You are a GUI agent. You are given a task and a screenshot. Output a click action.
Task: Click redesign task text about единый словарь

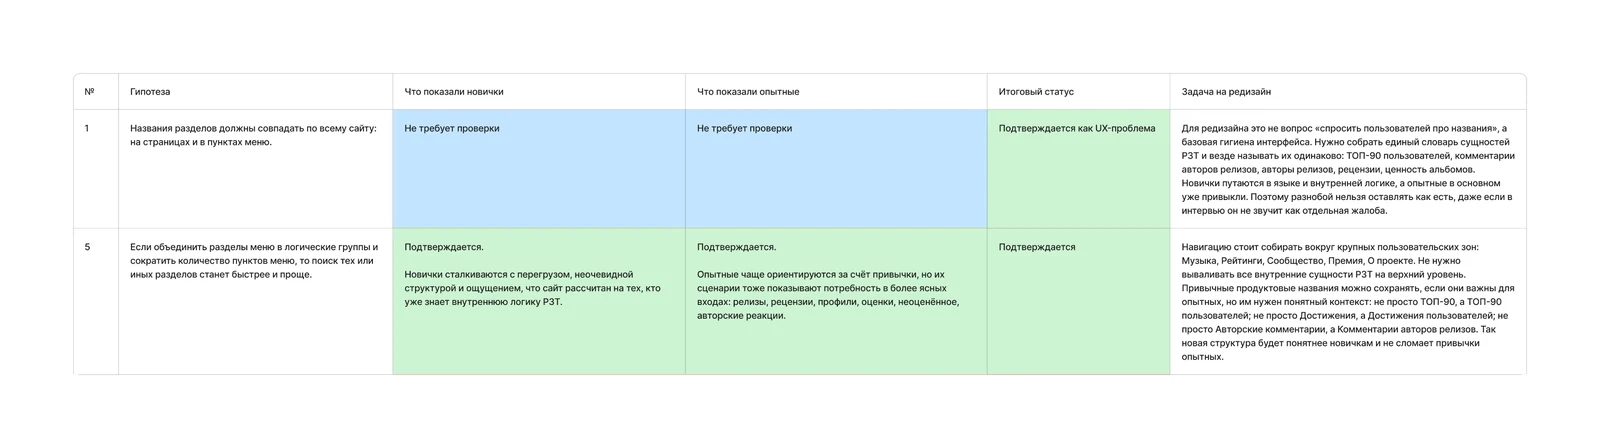click(x=1348, y=169)
